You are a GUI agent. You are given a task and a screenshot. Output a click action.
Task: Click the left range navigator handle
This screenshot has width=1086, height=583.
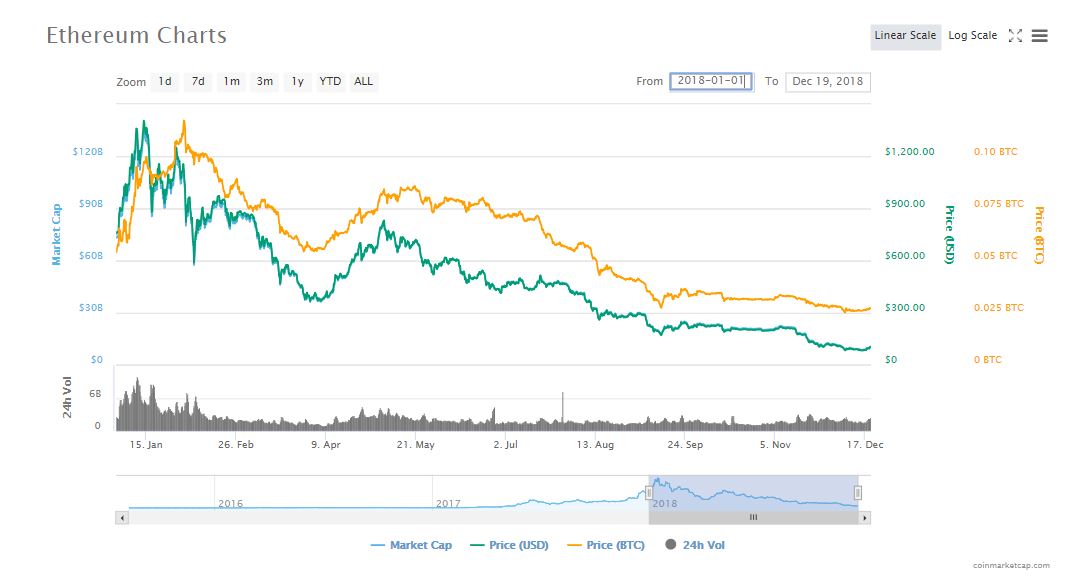(x=648, y=492)
